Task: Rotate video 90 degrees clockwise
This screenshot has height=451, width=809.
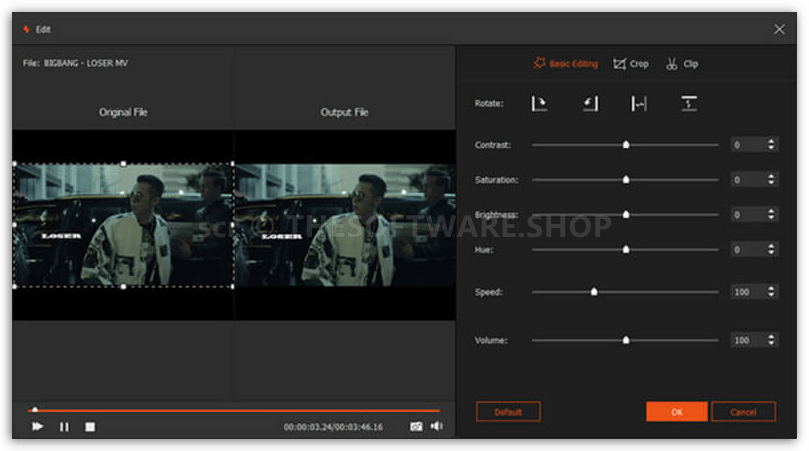Action: [539, 104]
